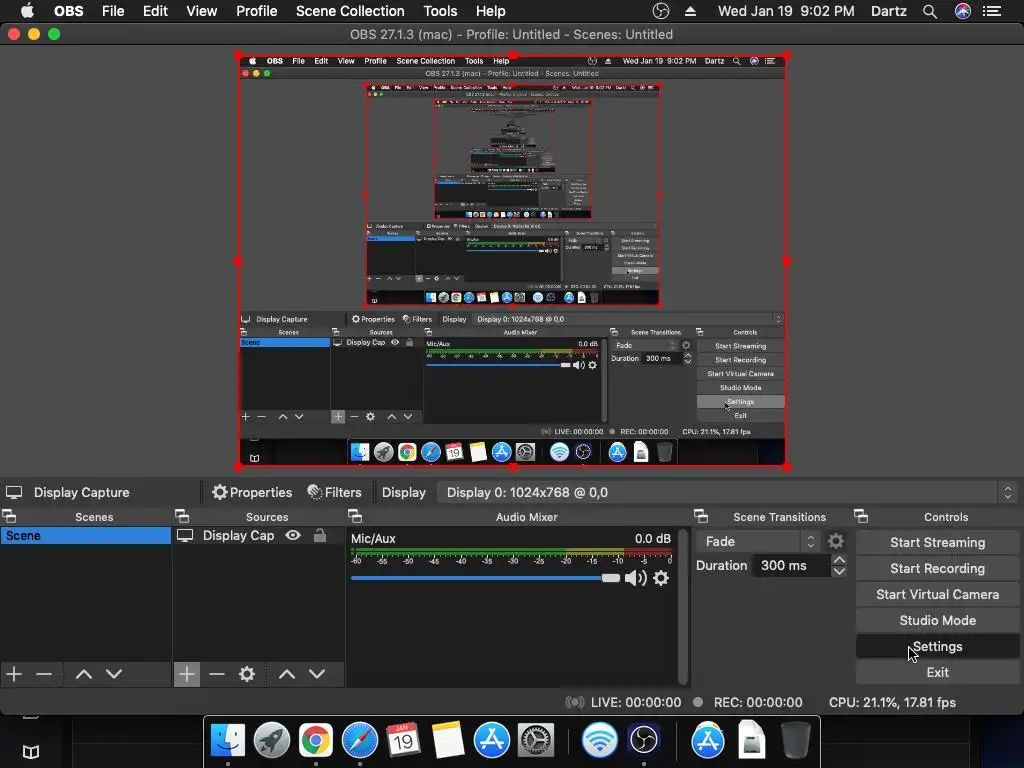Mute Mic/Aux with speaker icon
This screenshot has height=768, width=1024.
635,578
